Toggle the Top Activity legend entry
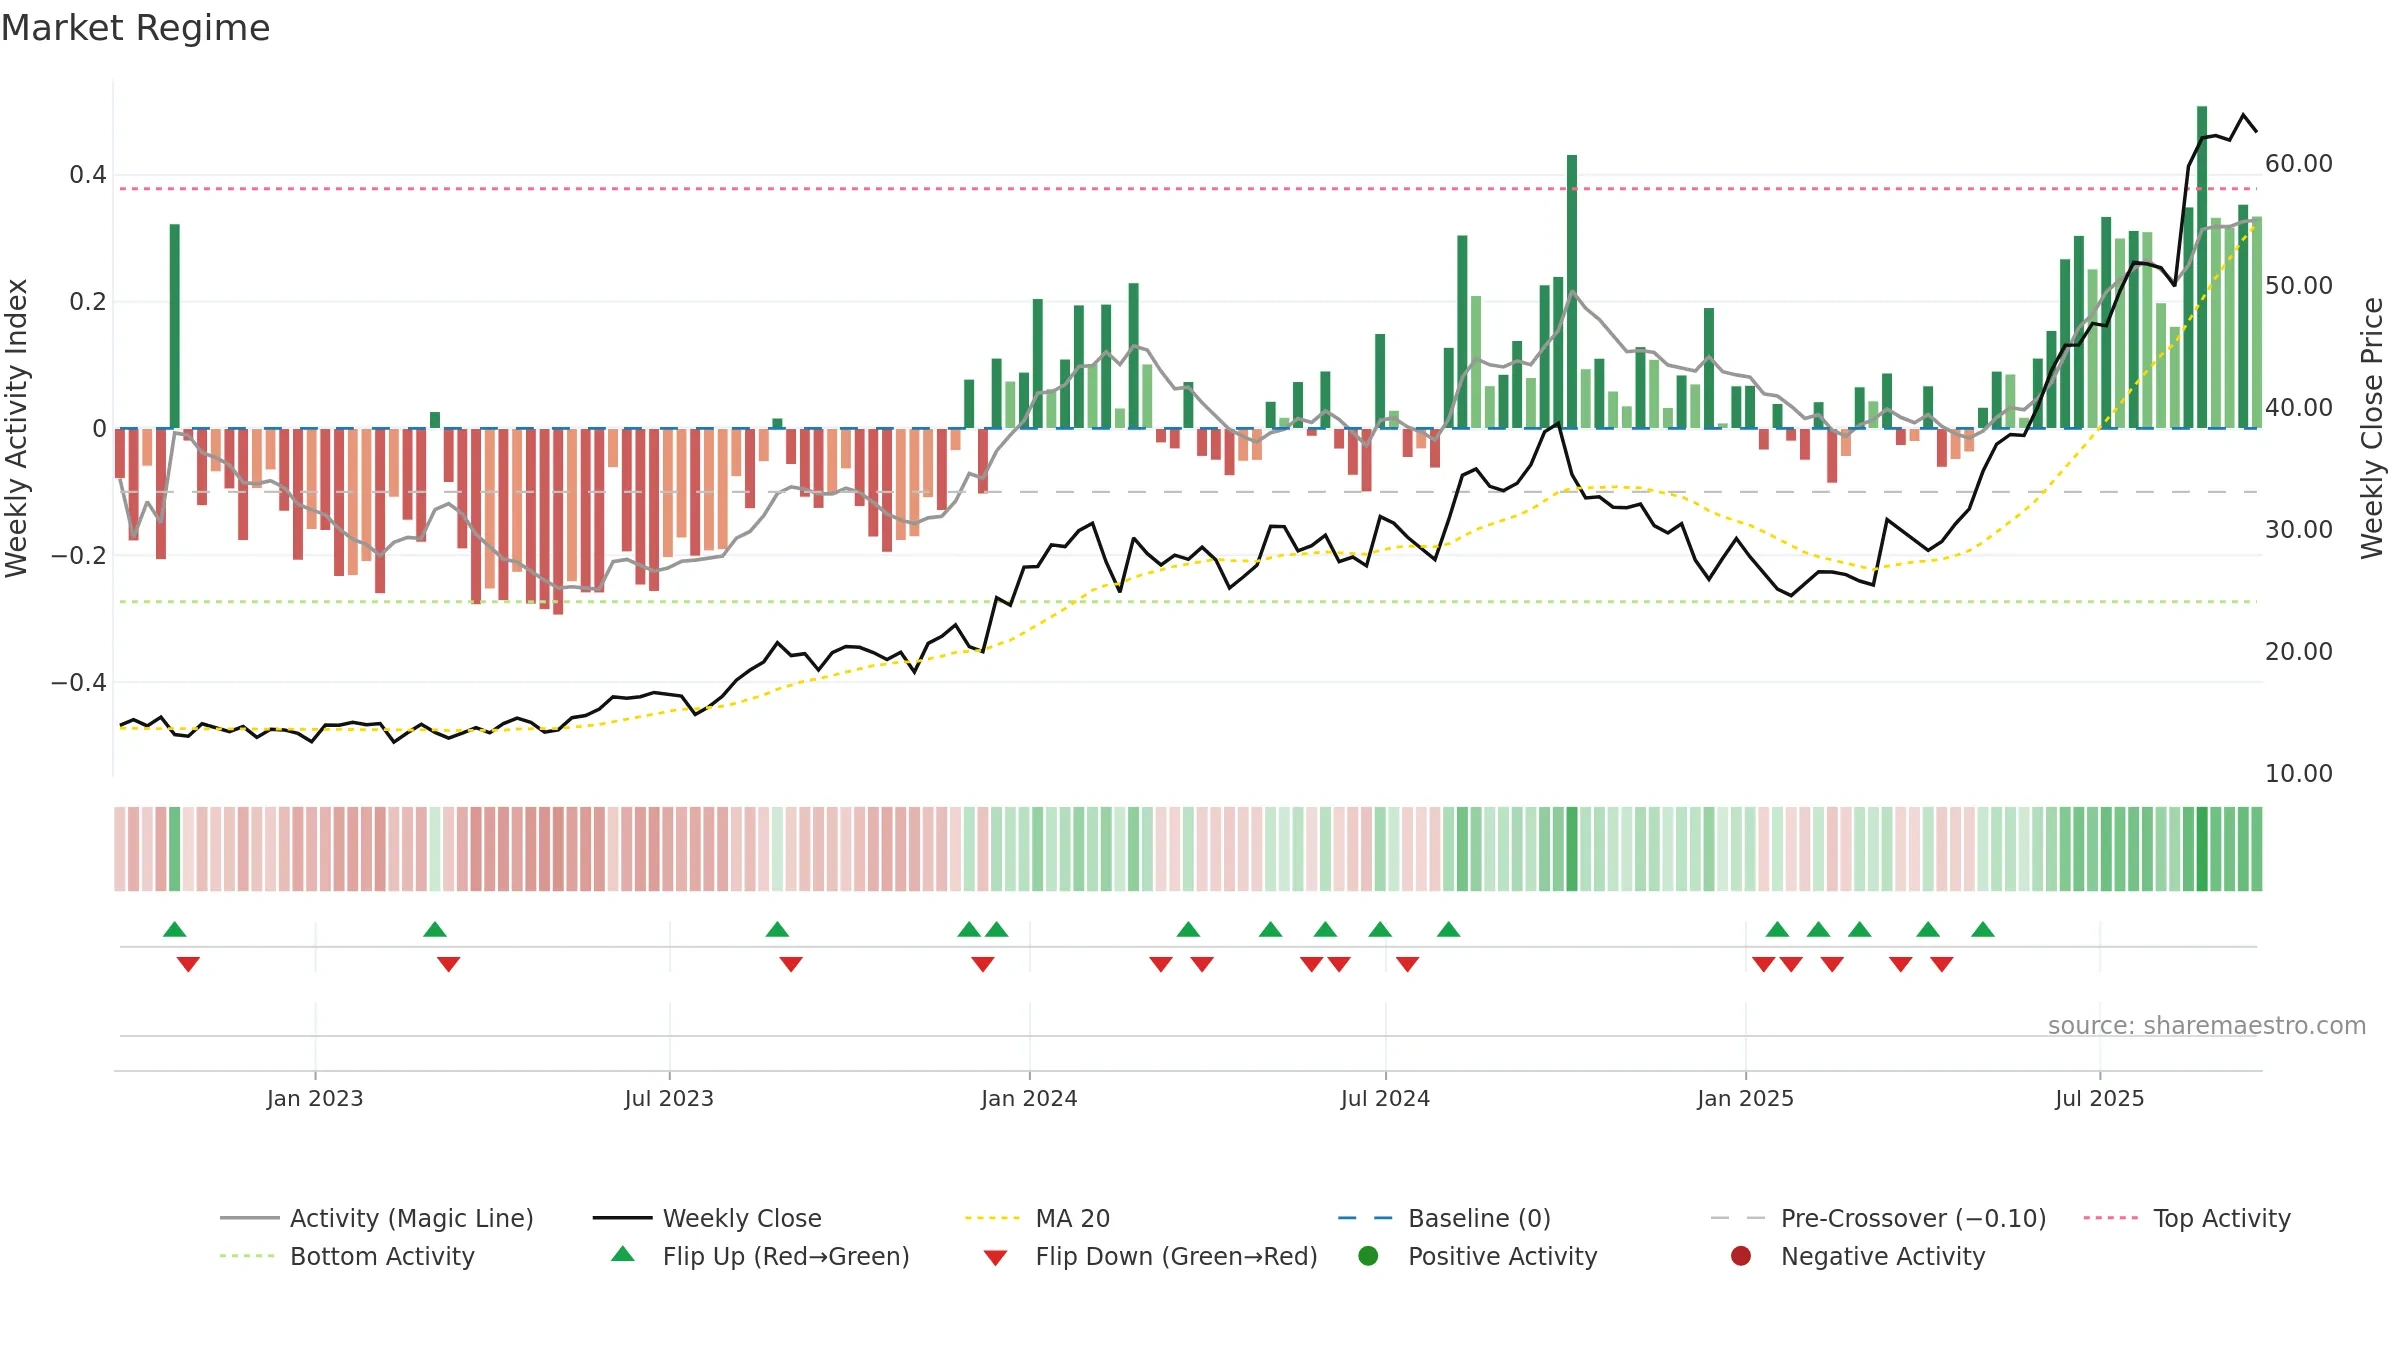The height and width of the screenshot is (1350, 2400). coord(2187,1218)
